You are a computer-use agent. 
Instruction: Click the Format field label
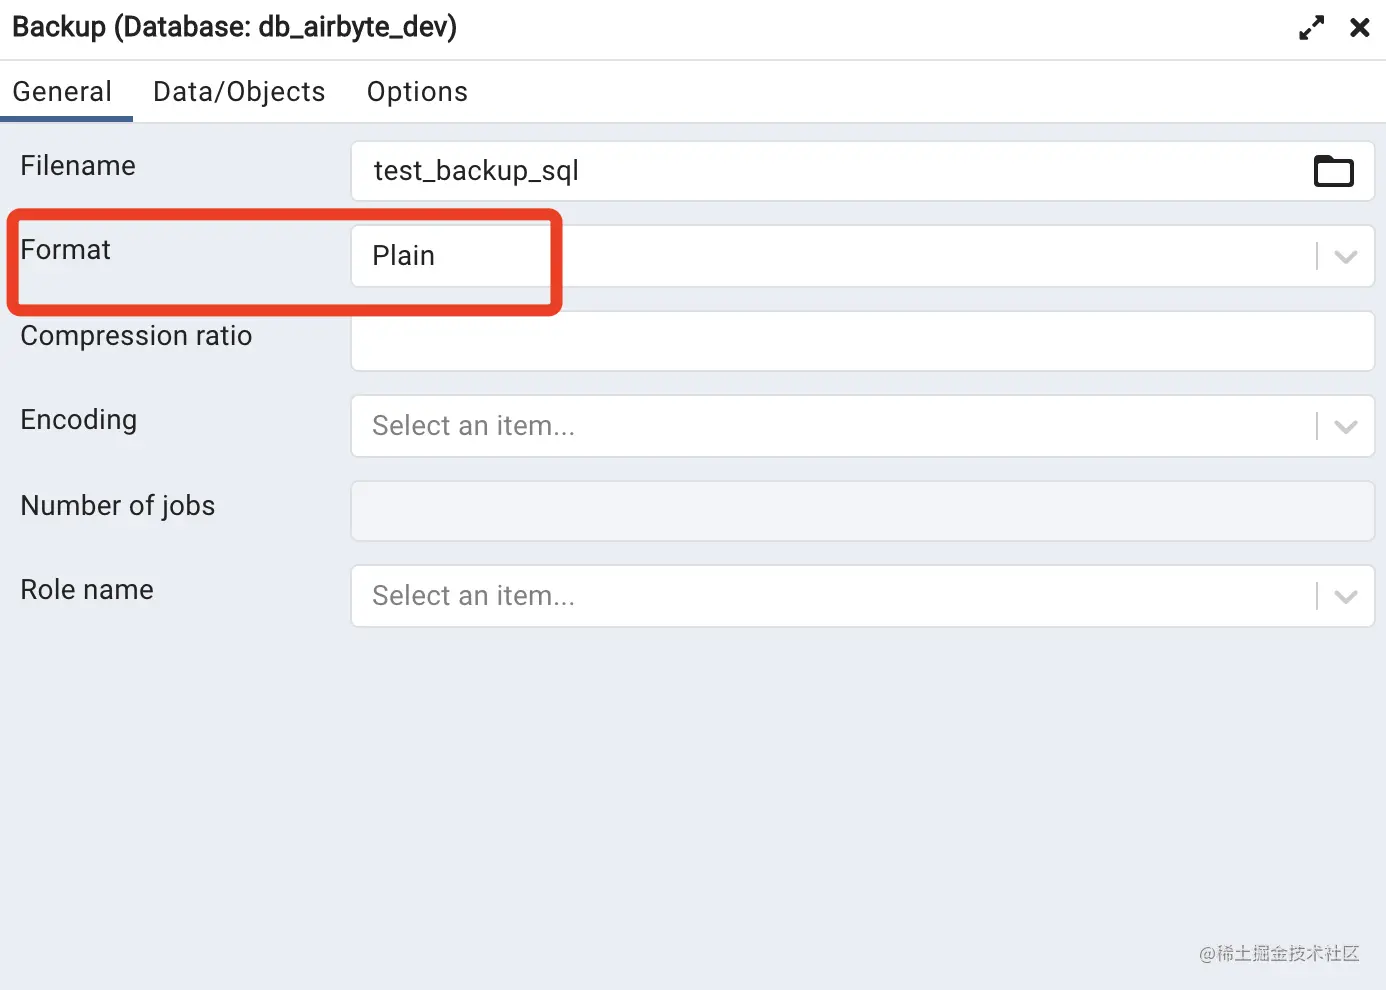66,250
